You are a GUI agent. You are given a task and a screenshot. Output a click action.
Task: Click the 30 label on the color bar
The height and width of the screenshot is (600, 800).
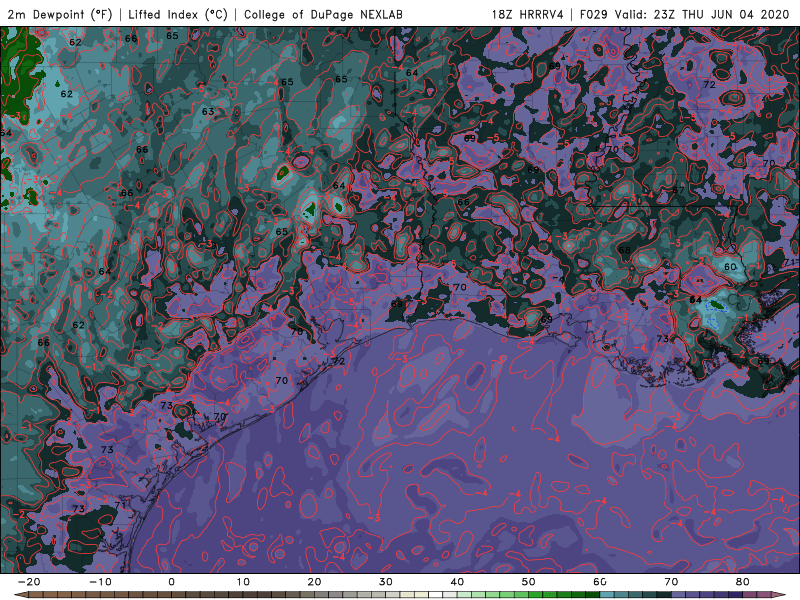(x=386, y=582)
